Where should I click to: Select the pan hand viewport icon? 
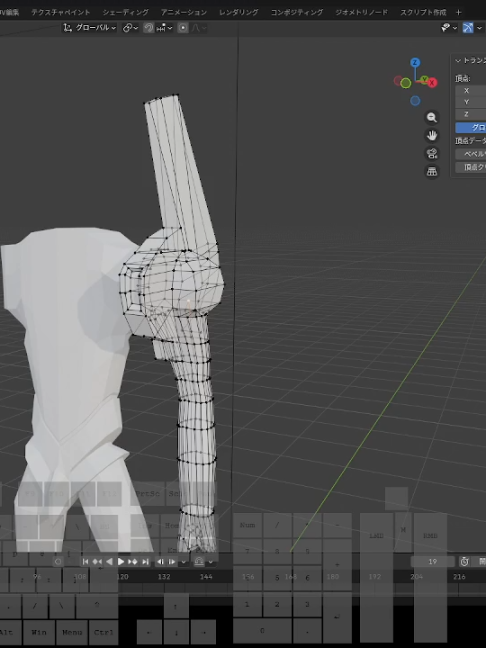[x=432, y=136]
